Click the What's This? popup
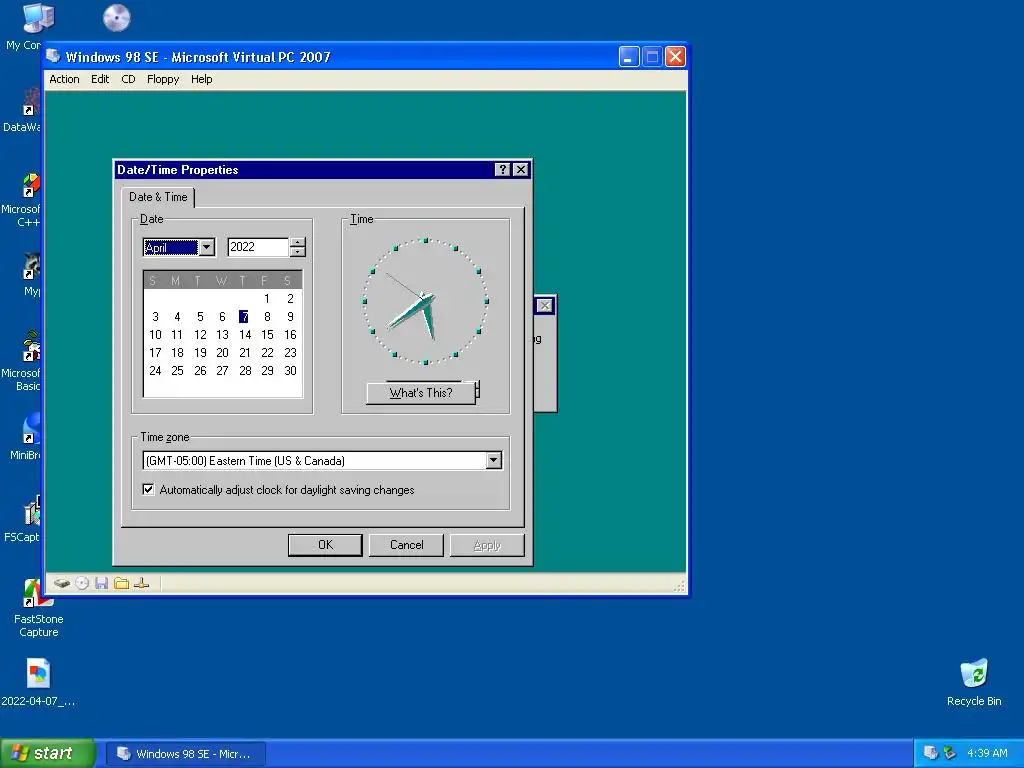The height and width of the screenshot is (768, 1024). point(421,393)
